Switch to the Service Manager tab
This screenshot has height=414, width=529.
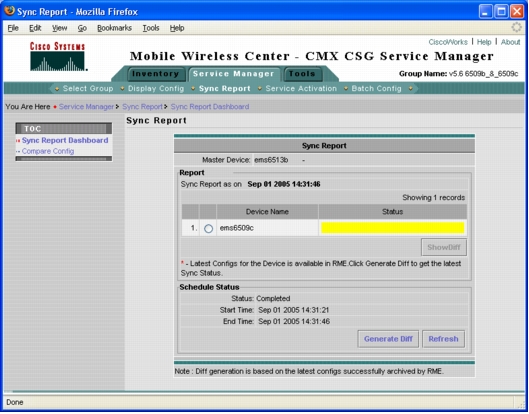(x=233, y=74)
